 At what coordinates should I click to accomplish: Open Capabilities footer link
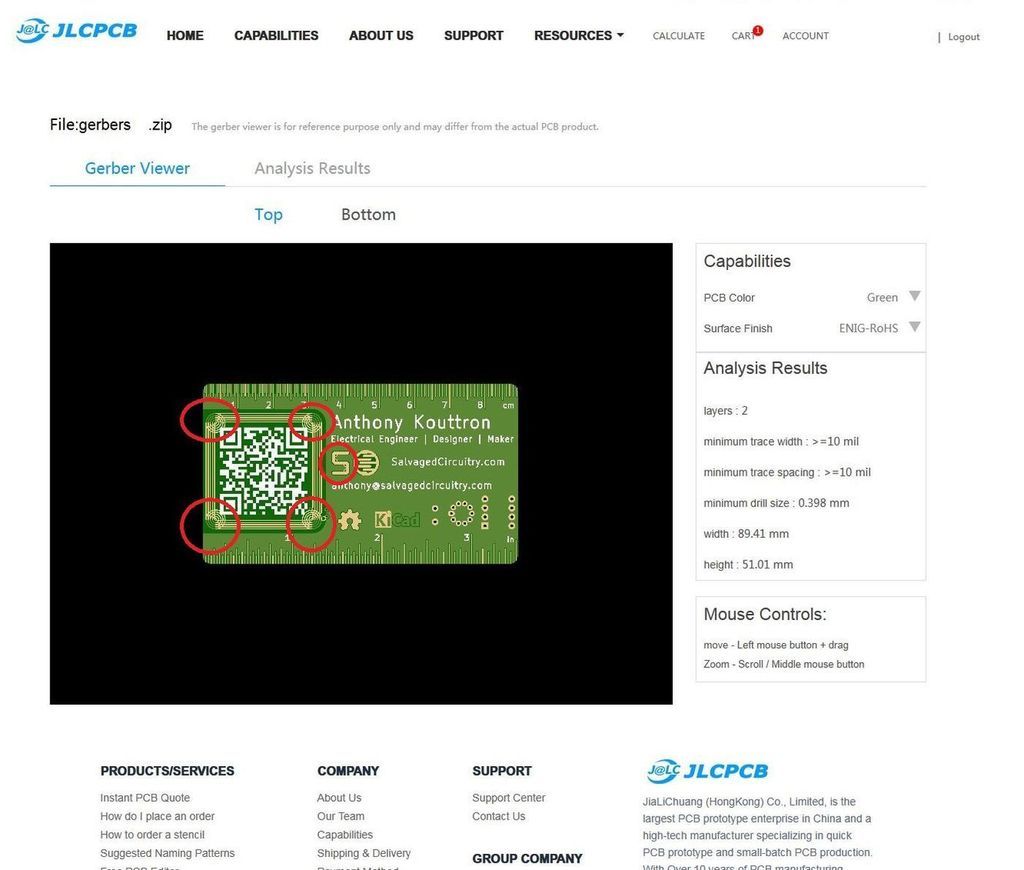(x=345, y=835)
